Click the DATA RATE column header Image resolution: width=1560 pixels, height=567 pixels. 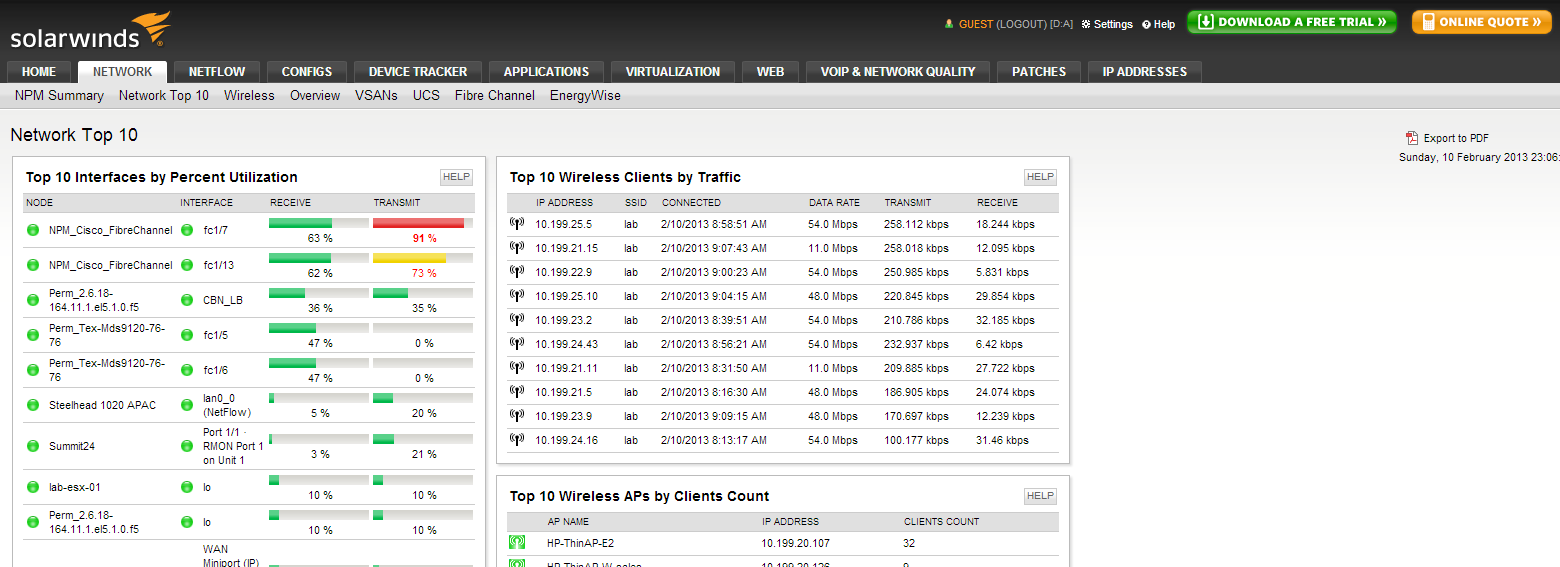tap(834, 202)
